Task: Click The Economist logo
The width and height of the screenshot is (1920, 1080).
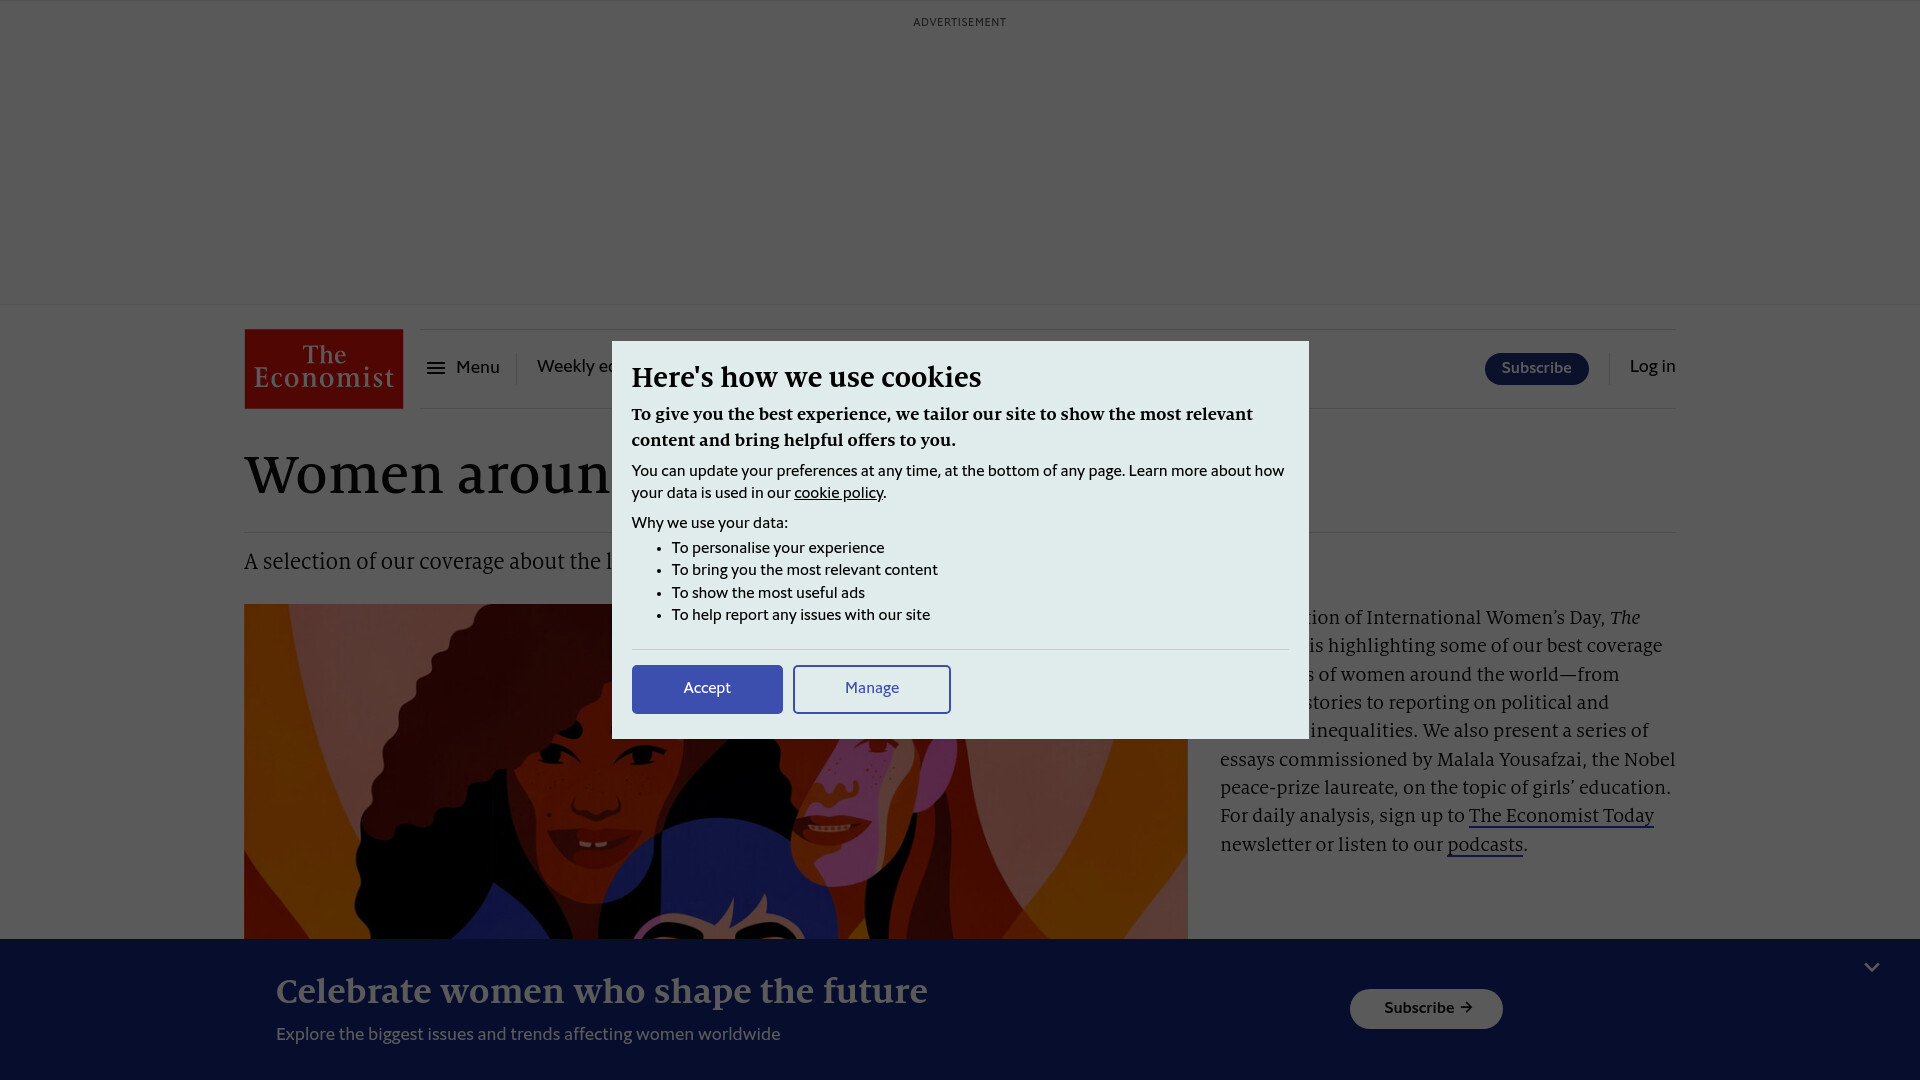Action: tap(323, 369)
